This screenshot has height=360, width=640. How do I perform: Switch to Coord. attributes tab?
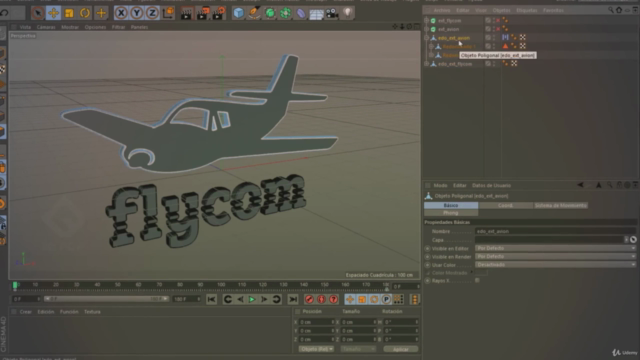pos(505,205)
